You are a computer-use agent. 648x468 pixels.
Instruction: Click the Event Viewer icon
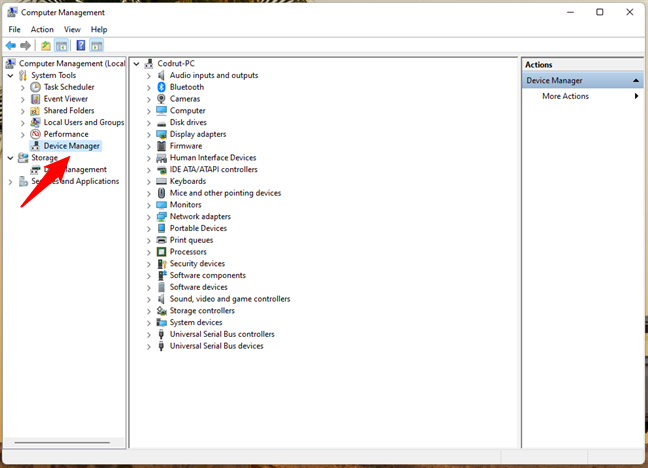(x=36, y=99)
